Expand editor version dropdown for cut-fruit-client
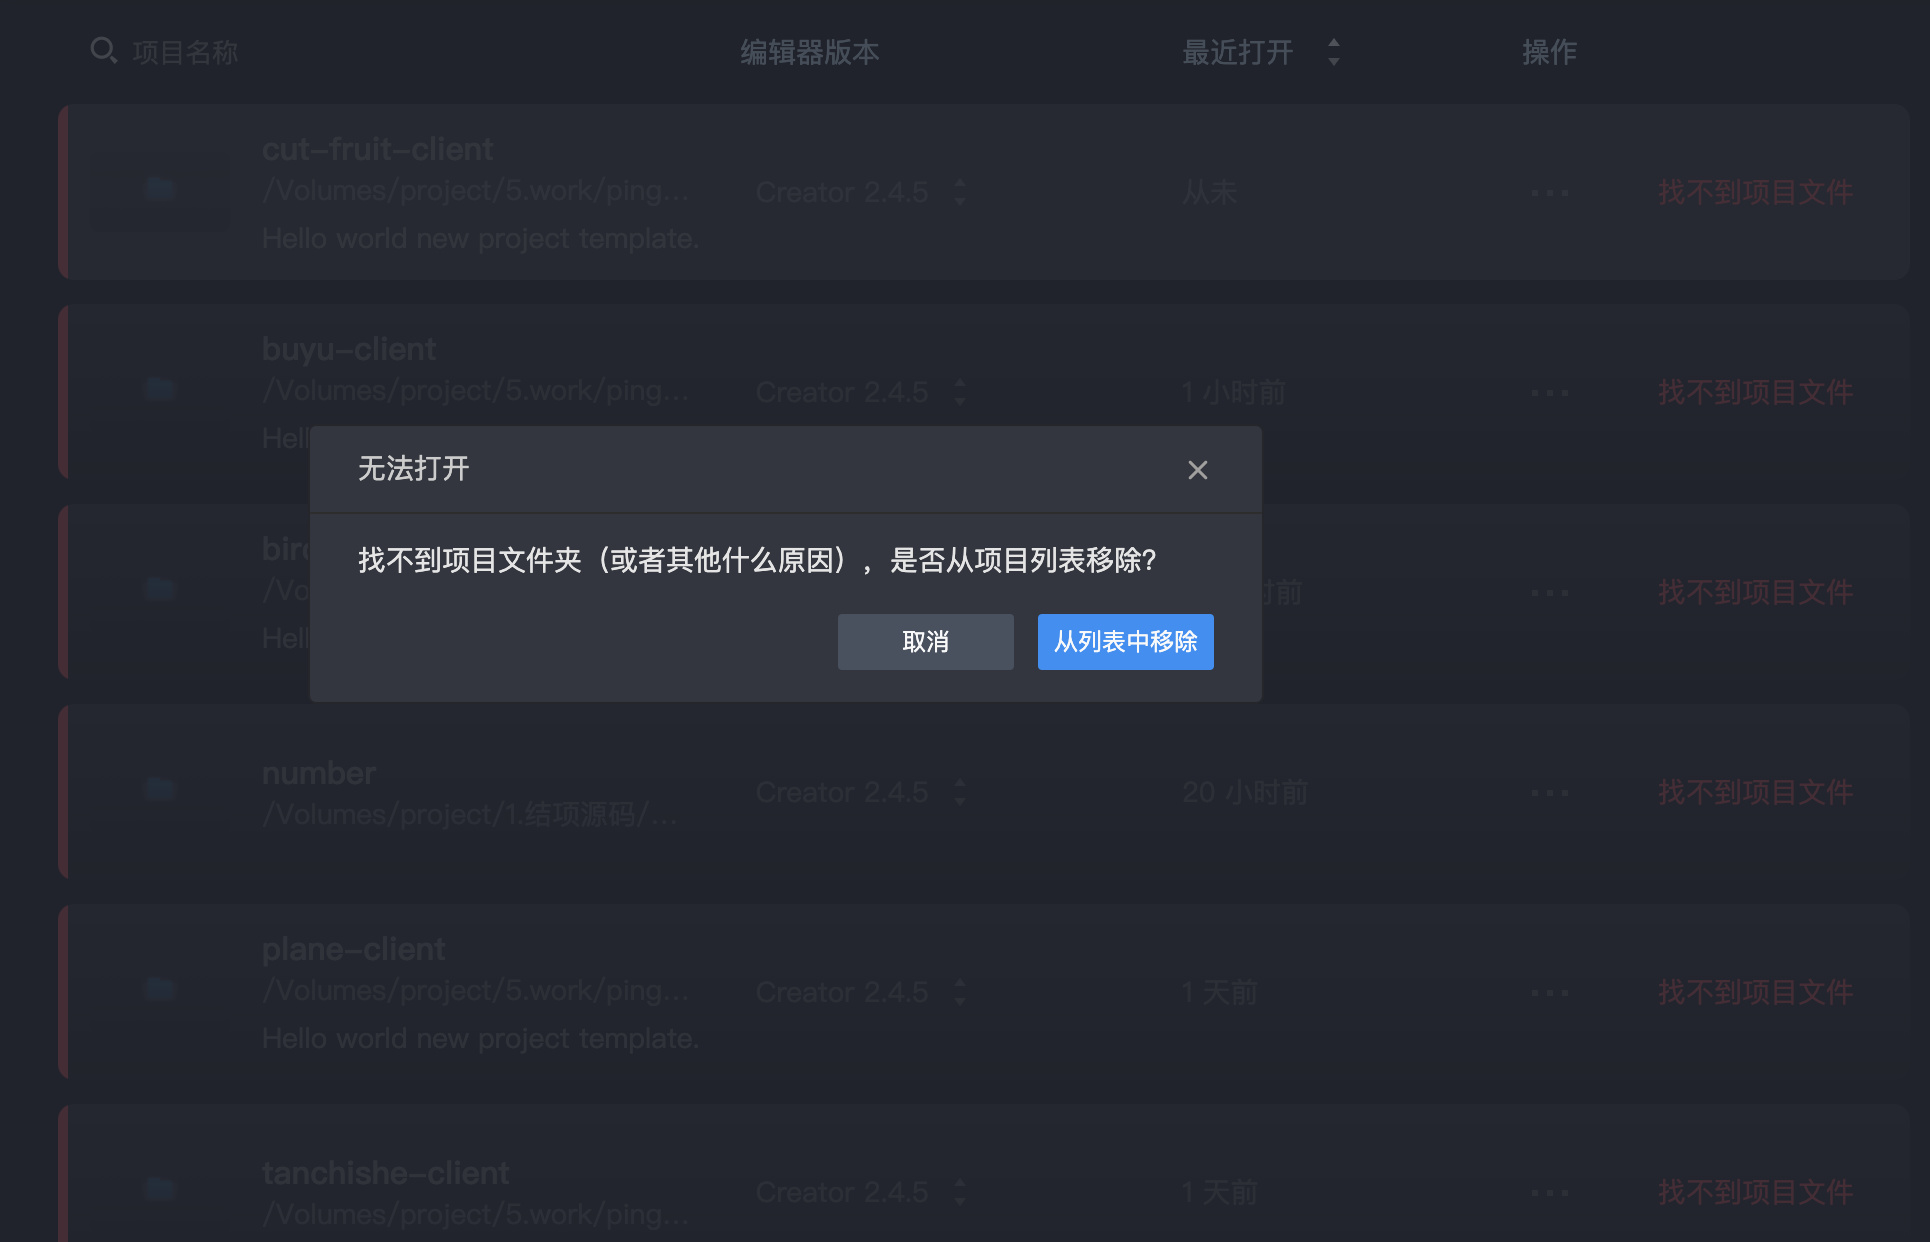Viewport: 1930px width, 1242px height. pyautogui.click(x=959, y=192)
